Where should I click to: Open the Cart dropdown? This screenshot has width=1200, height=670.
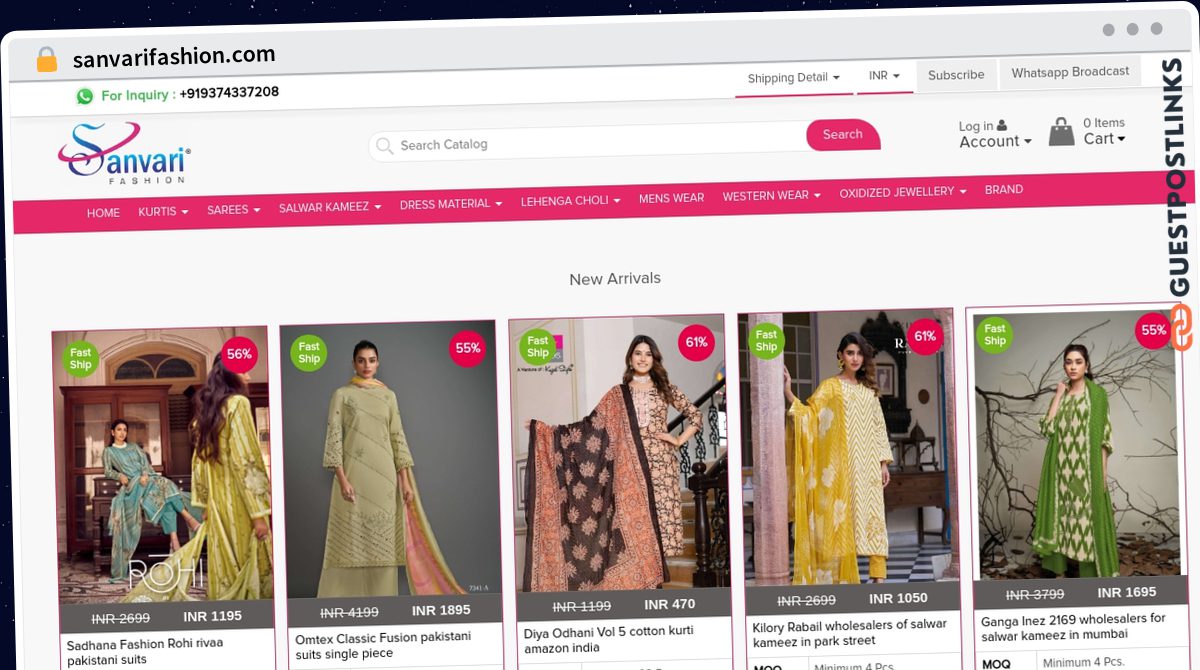[1104, 139]
